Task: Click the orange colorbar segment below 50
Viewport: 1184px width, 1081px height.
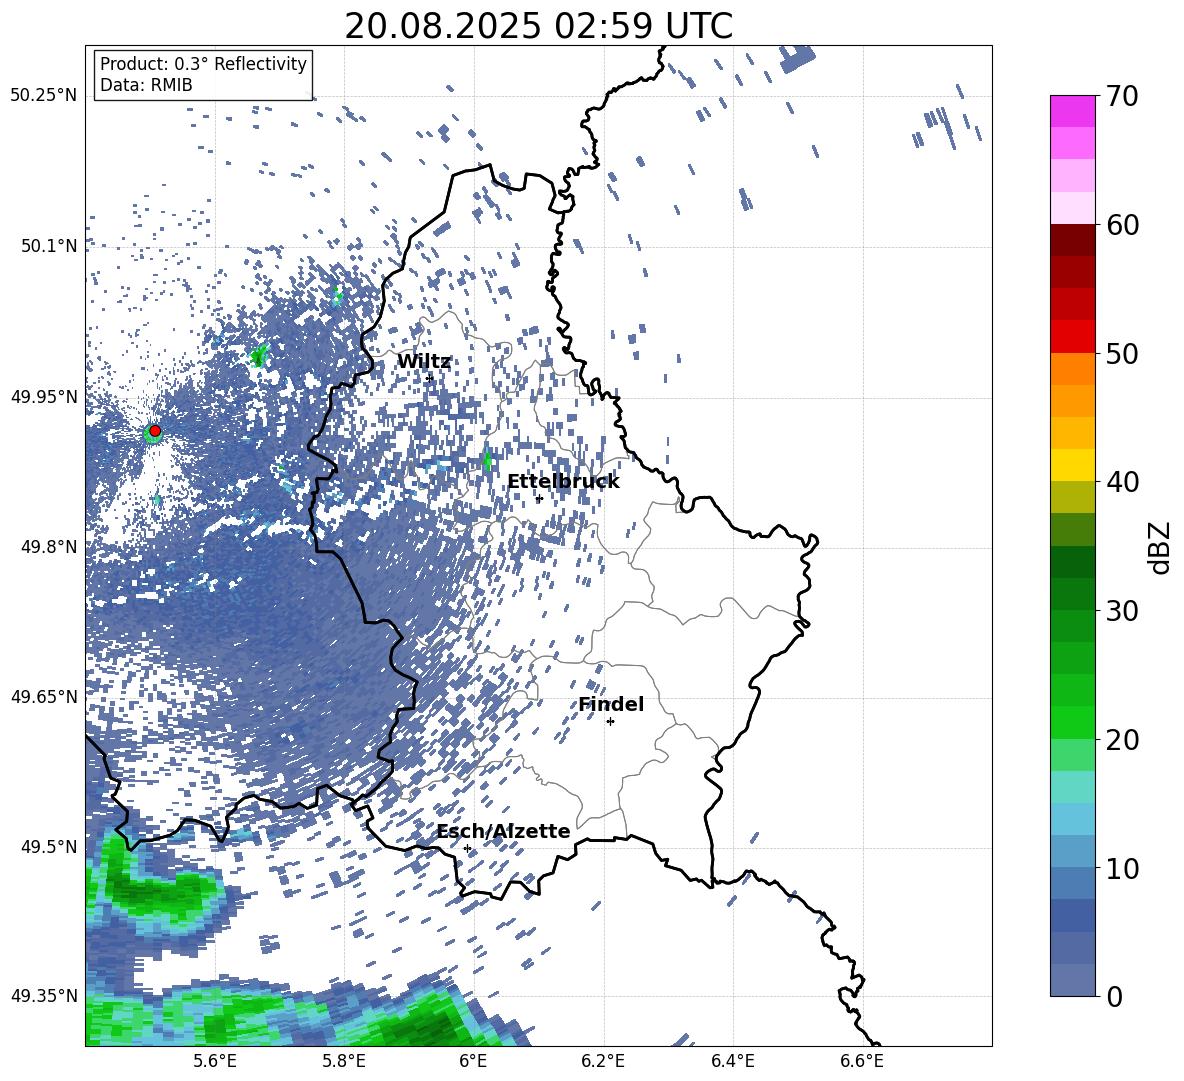Action: point(1072,368)
